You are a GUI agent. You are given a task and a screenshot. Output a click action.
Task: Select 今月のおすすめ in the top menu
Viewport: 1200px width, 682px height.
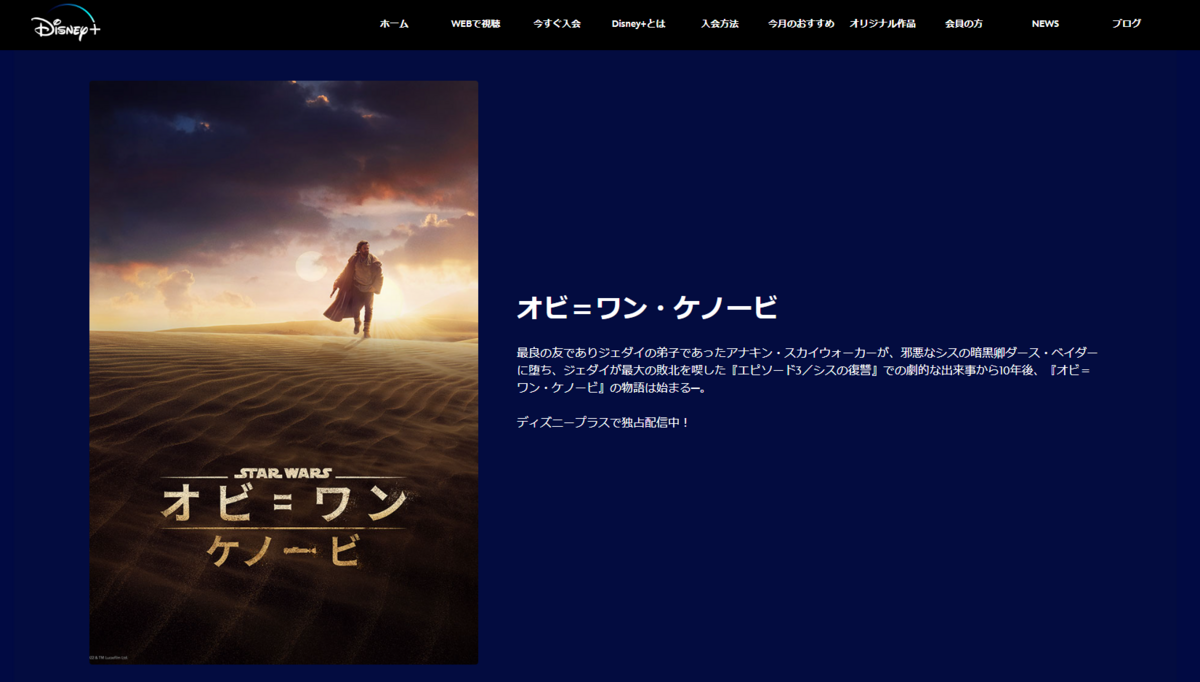tap(801, 23)
